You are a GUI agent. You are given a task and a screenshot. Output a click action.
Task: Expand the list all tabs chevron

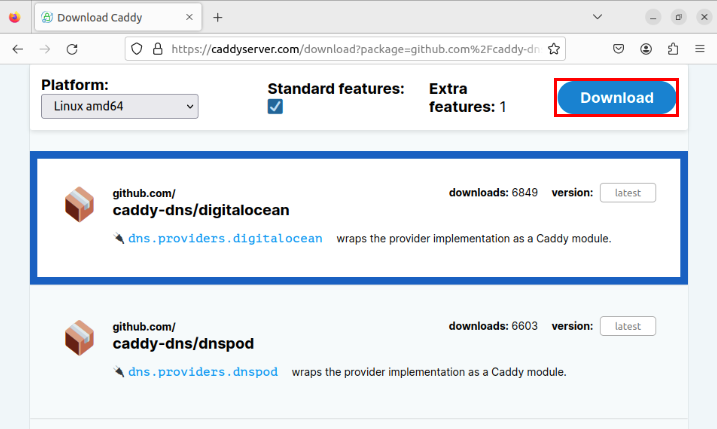click(x=597, y=17)
